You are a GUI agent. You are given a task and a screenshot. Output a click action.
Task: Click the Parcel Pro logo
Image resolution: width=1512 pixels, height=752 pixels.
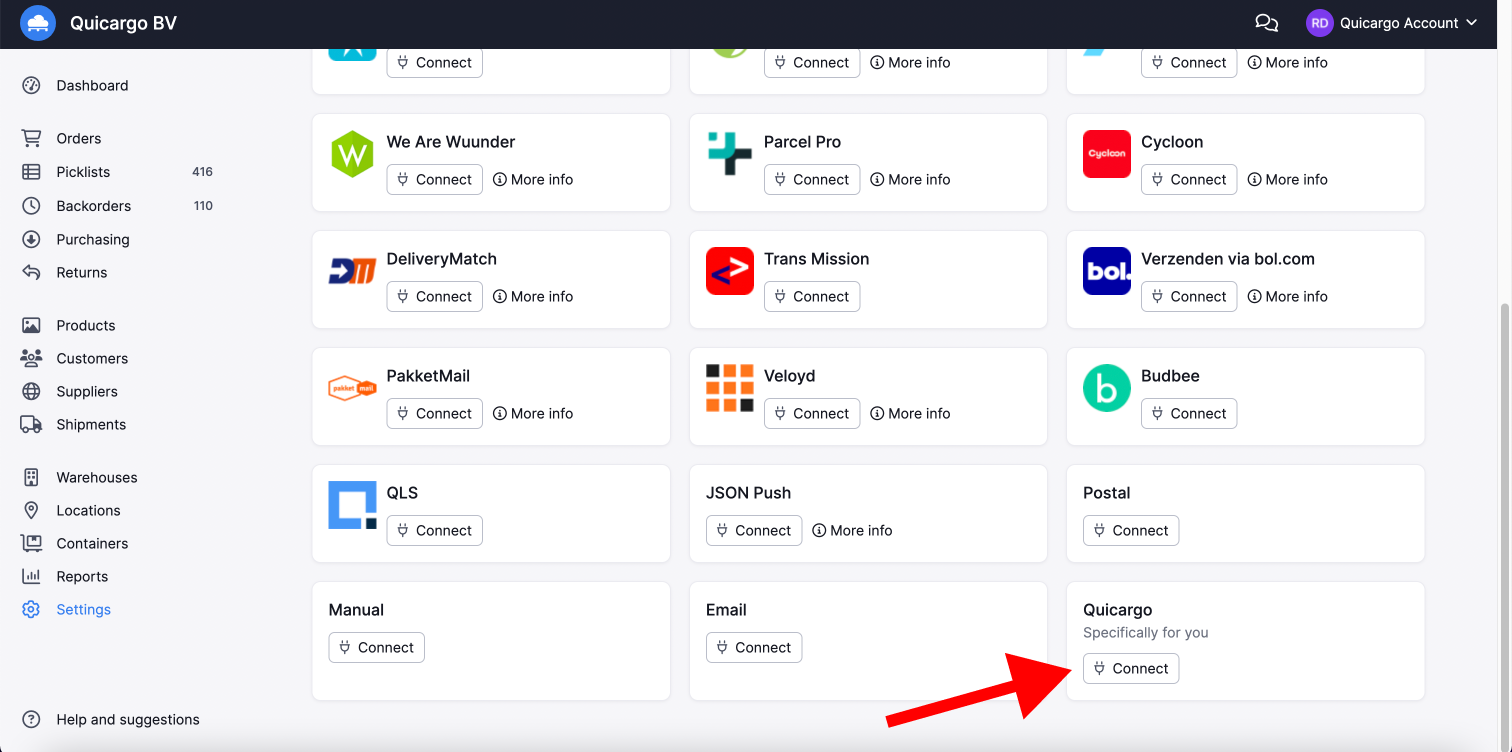(x=730, y=154)
